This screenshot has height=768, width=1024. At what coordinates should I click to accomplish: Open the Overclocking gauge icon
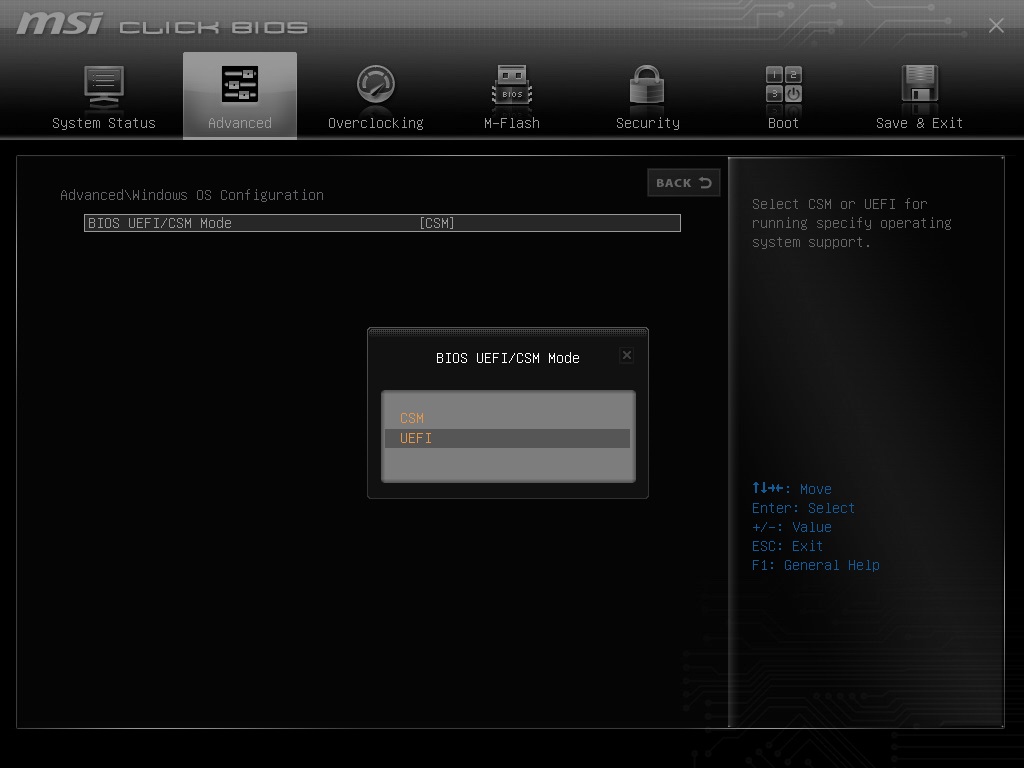point(376,84)
